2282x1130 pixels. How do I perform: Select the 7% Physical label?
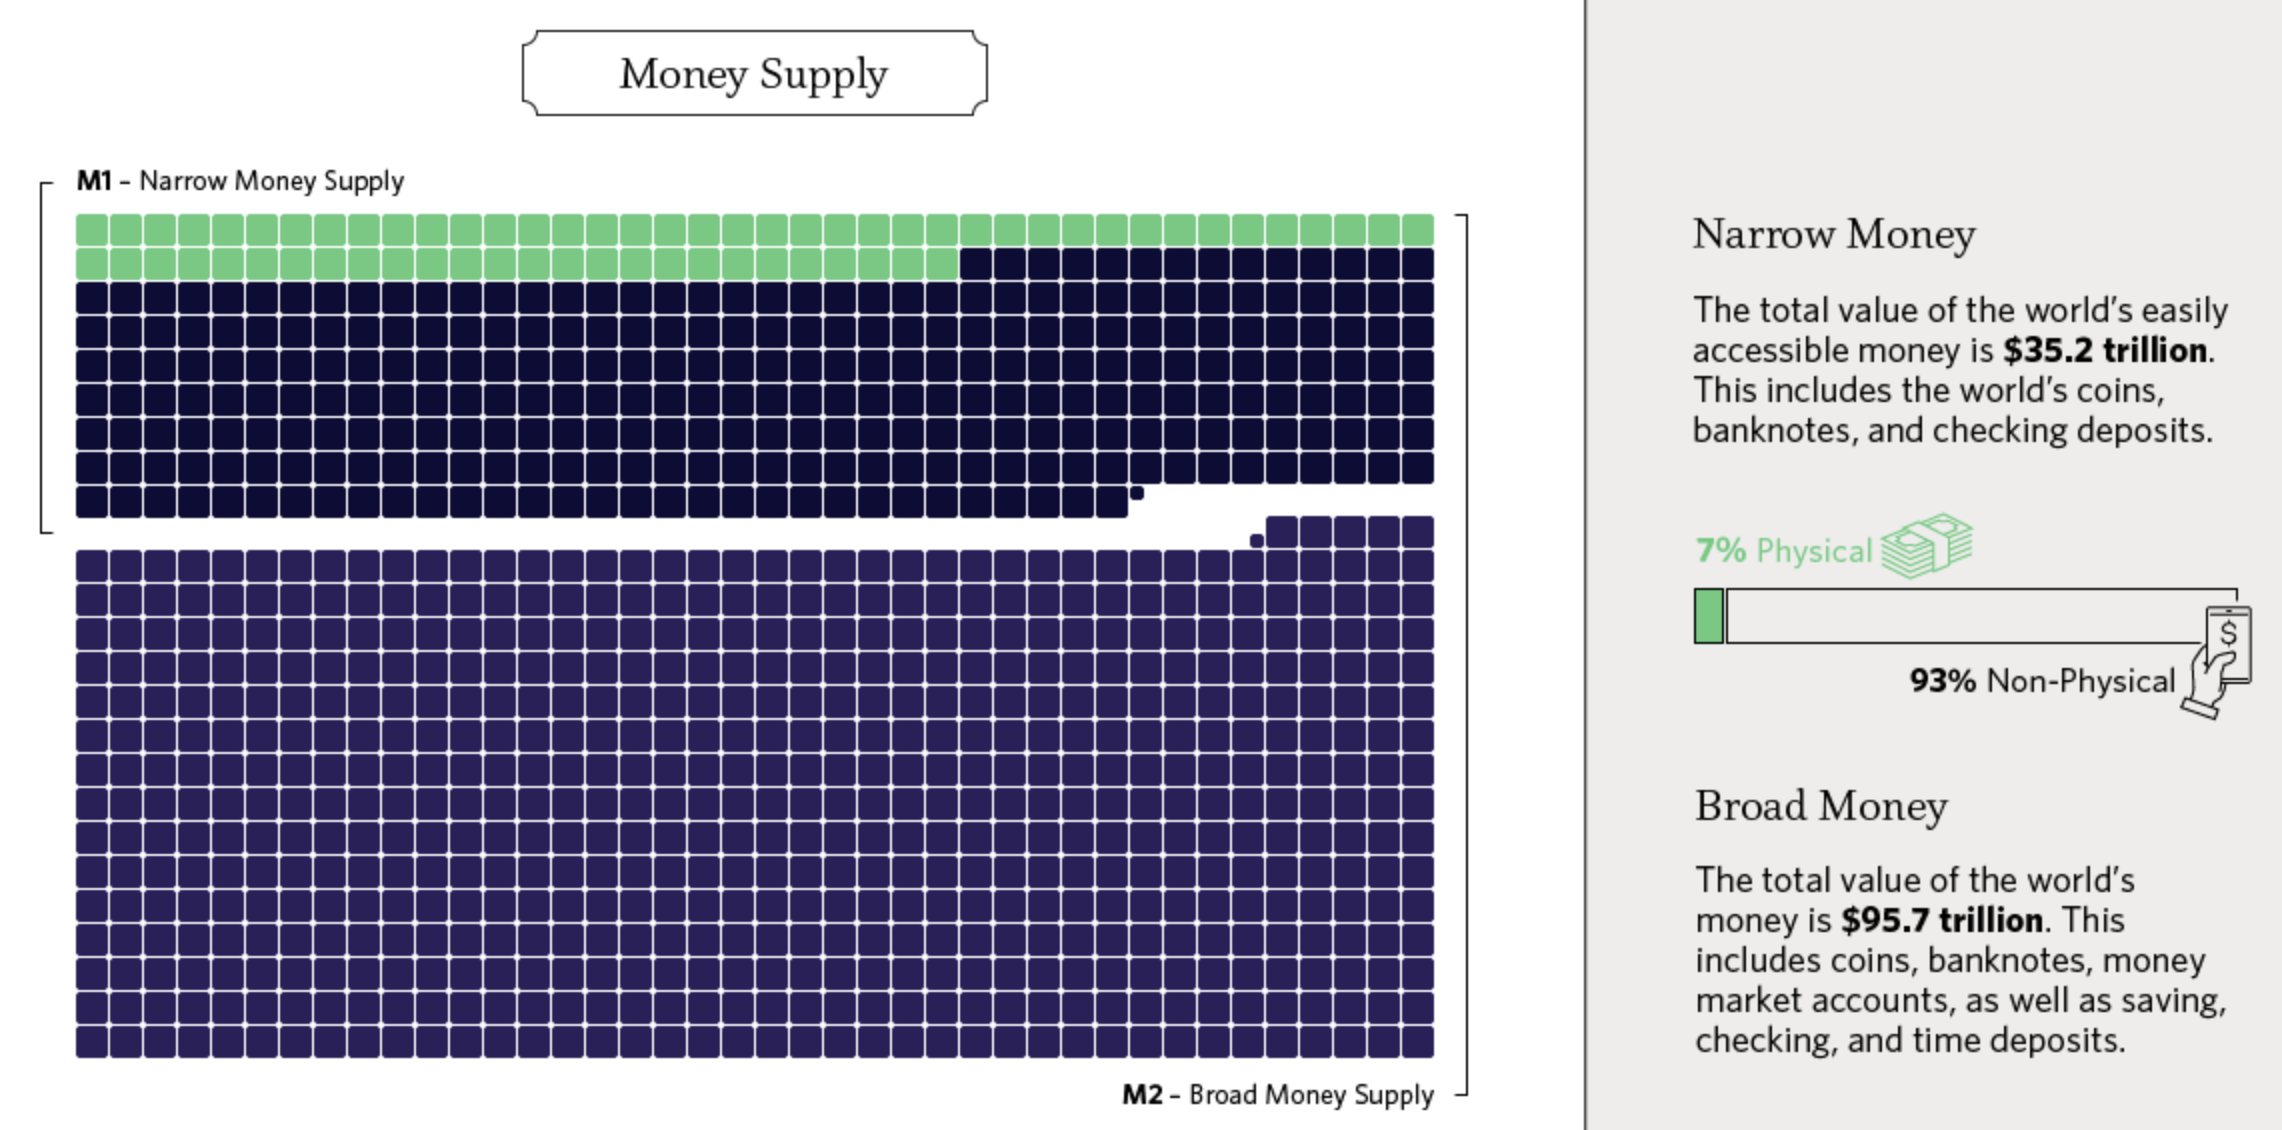pos(1783,551)
